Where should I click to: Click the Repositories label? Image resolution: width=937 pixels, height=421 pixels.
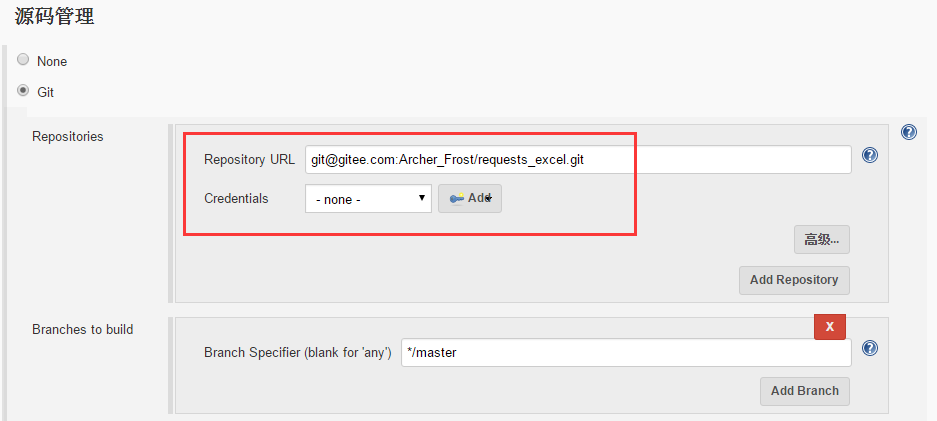tap(68, 137)
